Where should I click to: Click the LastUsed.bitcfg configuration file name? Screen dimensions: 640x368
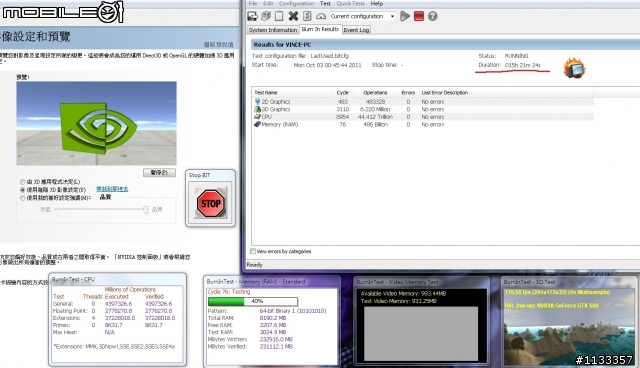329,56
